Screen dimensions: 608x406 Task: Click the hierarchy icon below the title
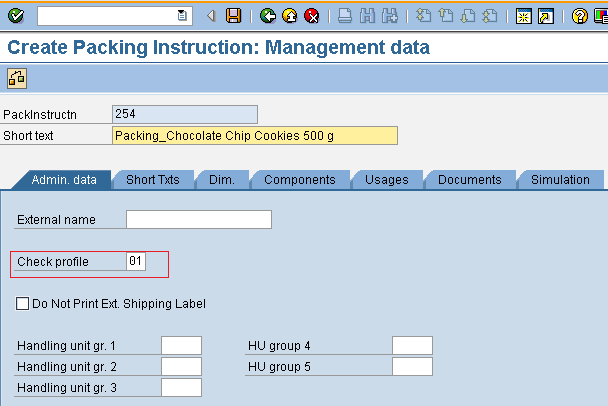coord(17,78)
